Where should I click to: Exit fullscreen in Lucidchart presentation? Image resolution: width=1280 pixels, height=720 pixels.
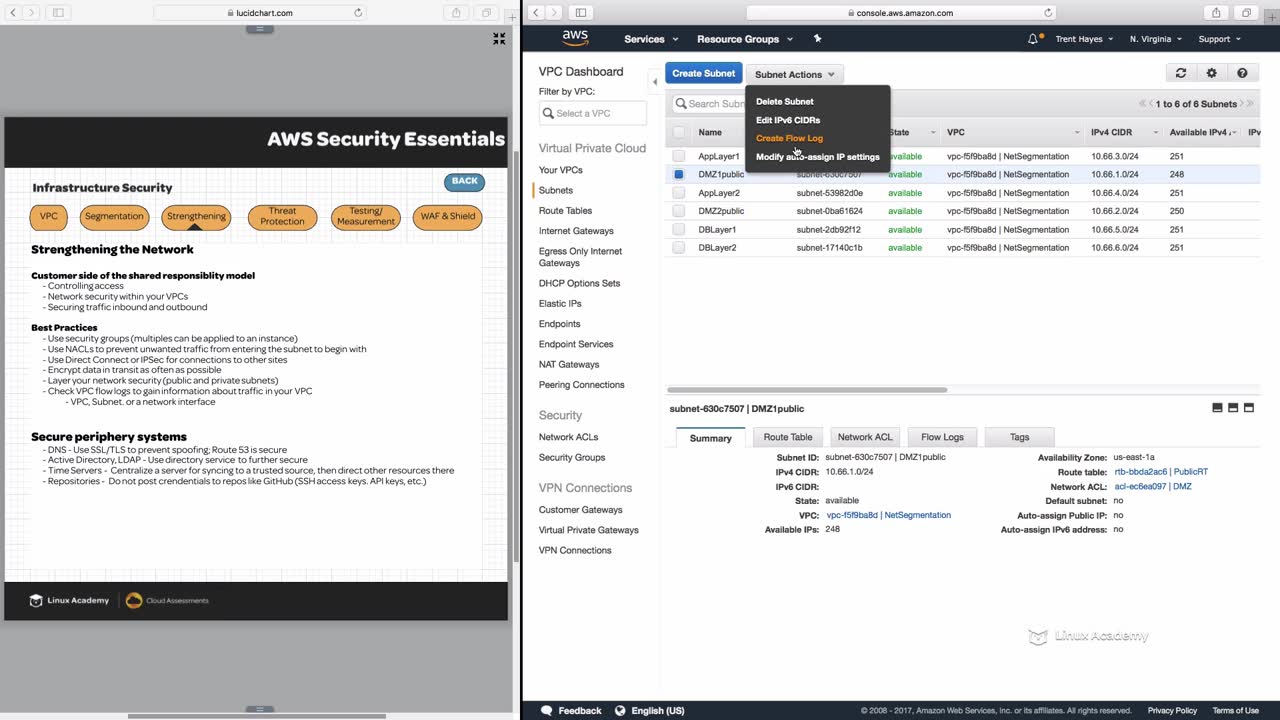[499, 39]
